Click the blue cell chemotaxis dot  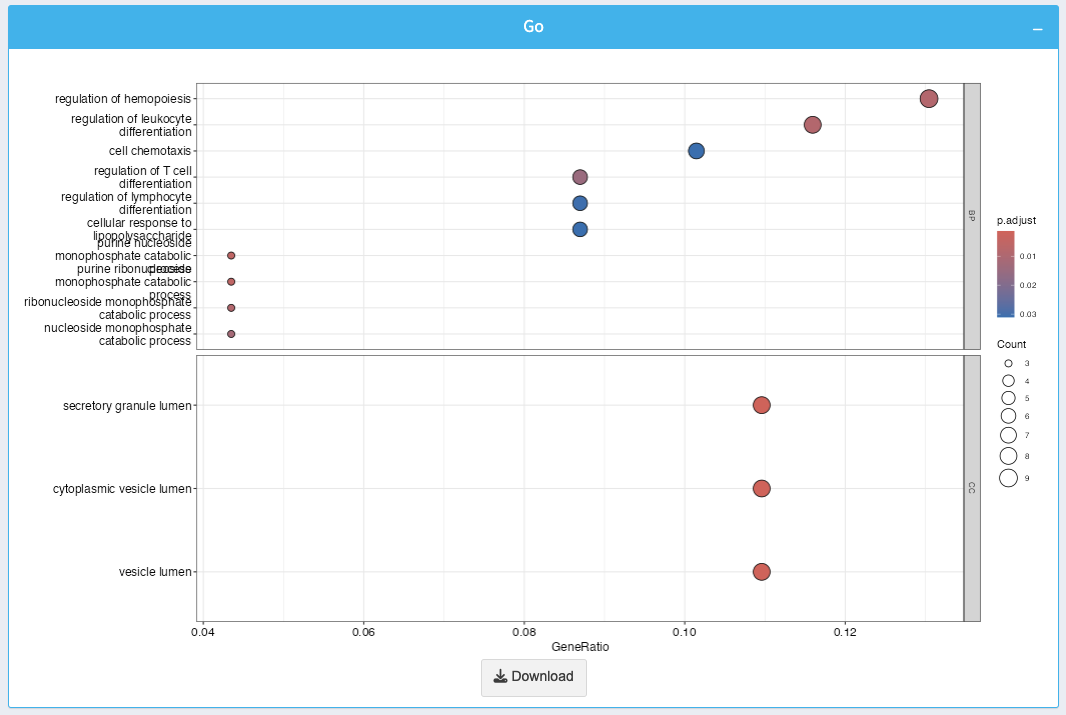click(696, 151)
